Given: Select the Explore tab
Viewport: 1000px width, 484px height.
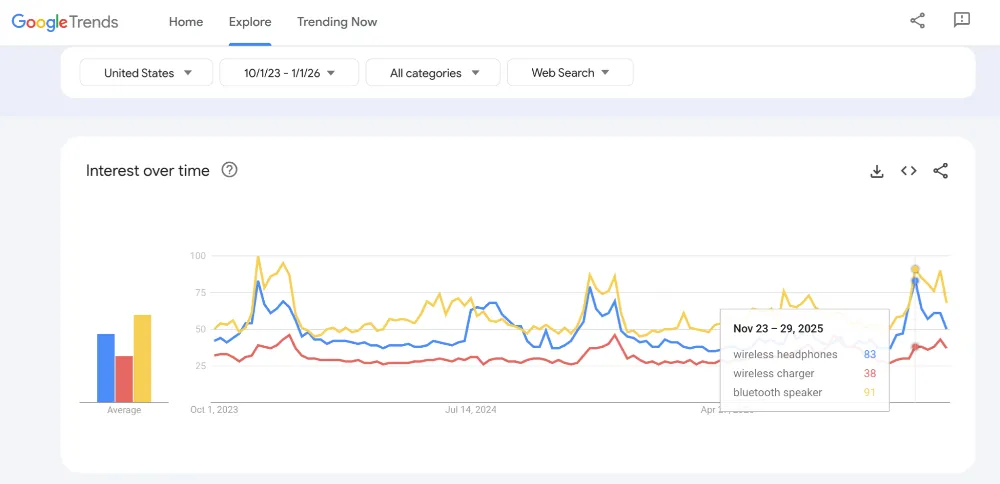Looking at the screenshot, I should 250,22.
